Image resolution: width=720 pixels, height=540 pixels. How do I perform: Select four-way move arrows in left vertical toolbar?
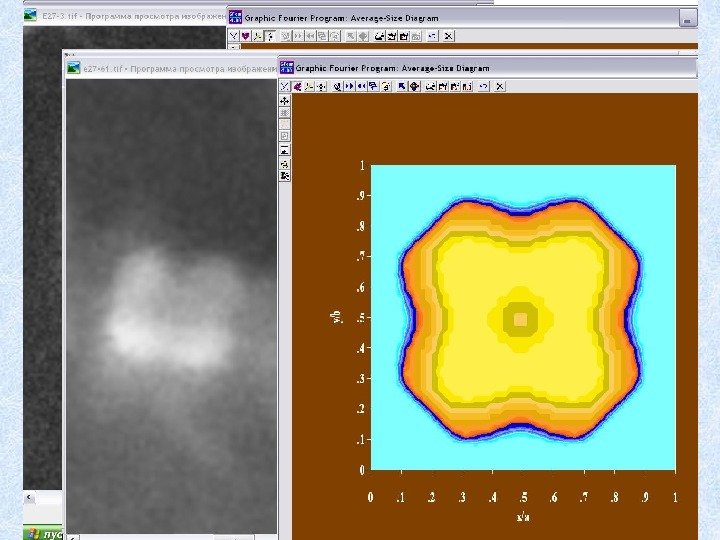285,101
